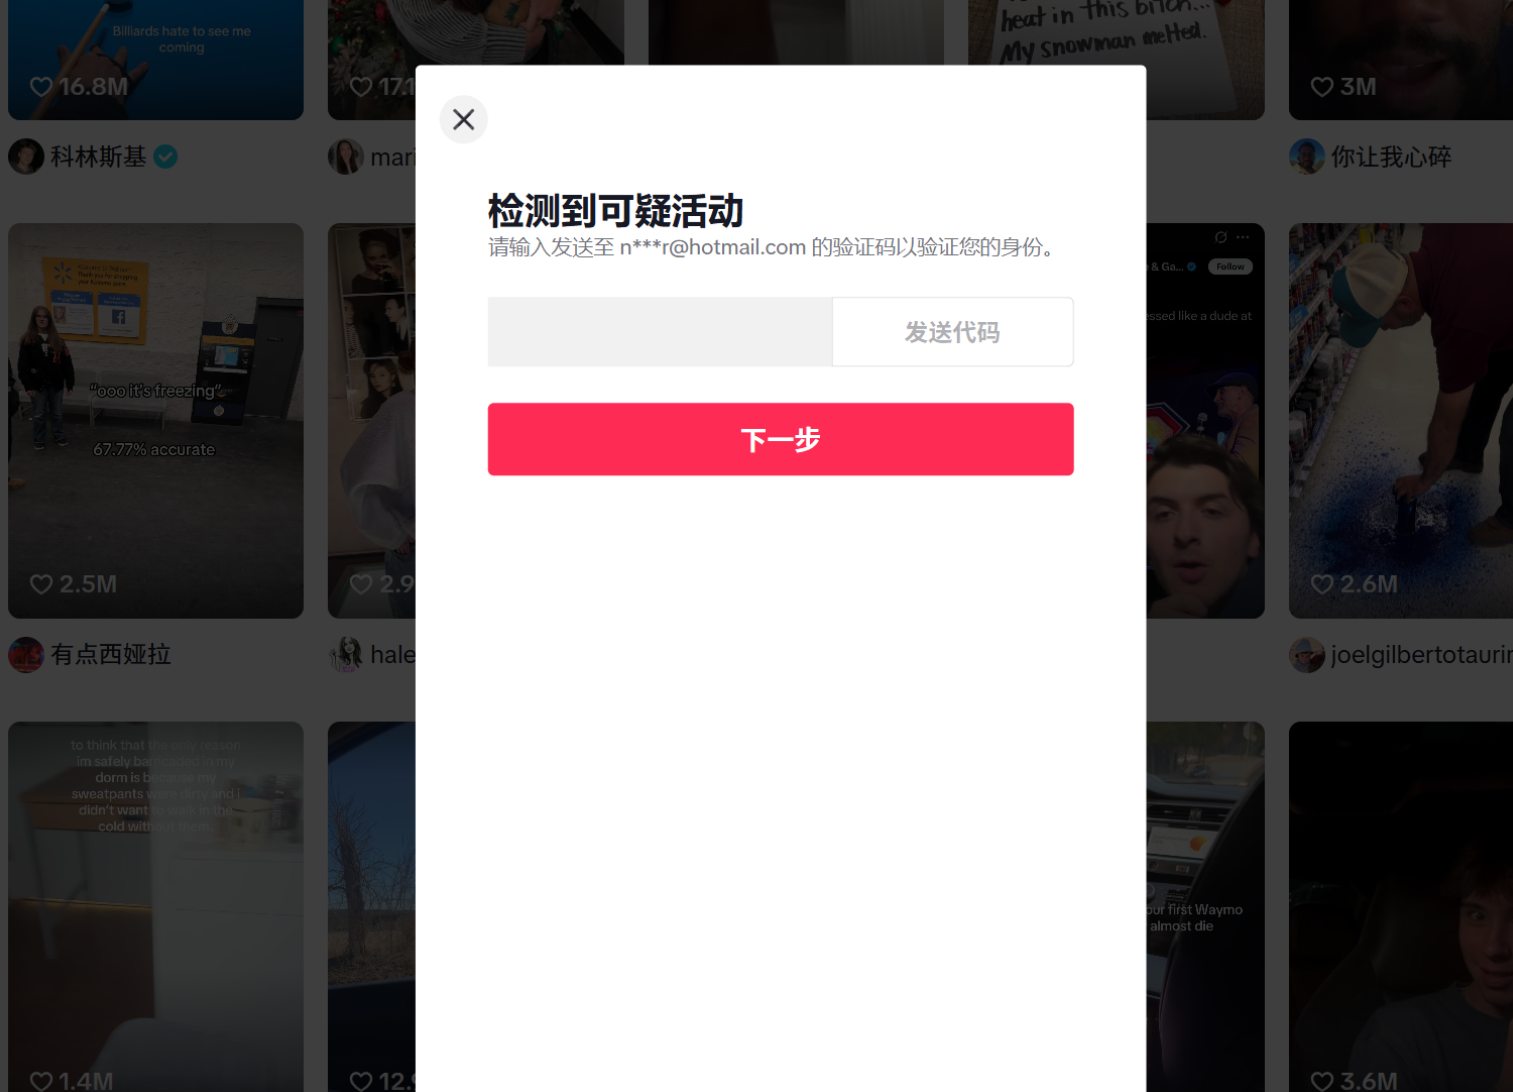Click the heart icon showing 2.6M likes
This screenshot has width=1513, height=1092.
click(1322, 584)
